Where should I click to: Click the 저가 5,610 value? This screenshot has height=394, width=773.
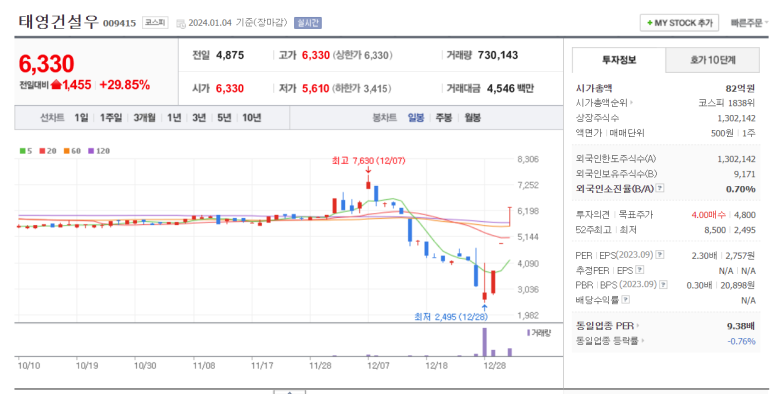316,88
